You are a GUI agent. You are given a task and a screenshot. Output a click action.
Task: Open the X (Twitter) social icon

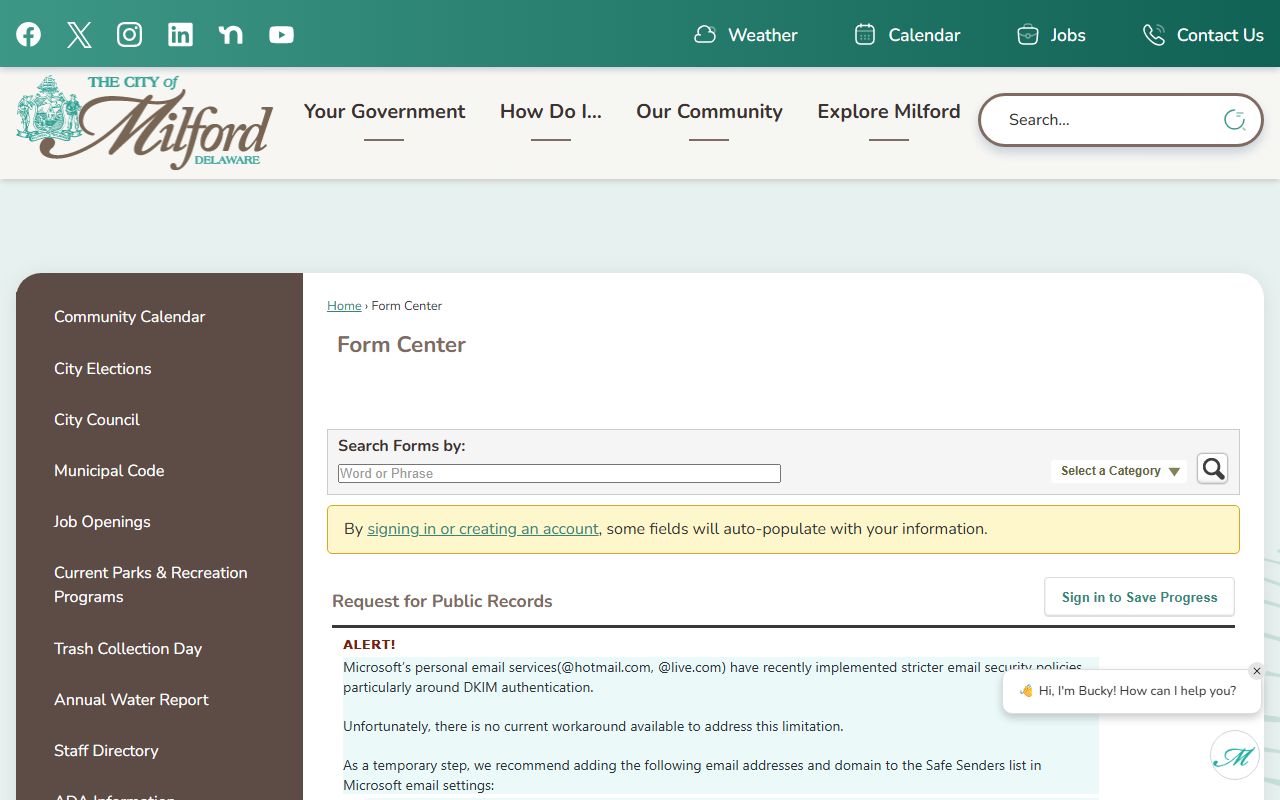(x=79, y=35)
